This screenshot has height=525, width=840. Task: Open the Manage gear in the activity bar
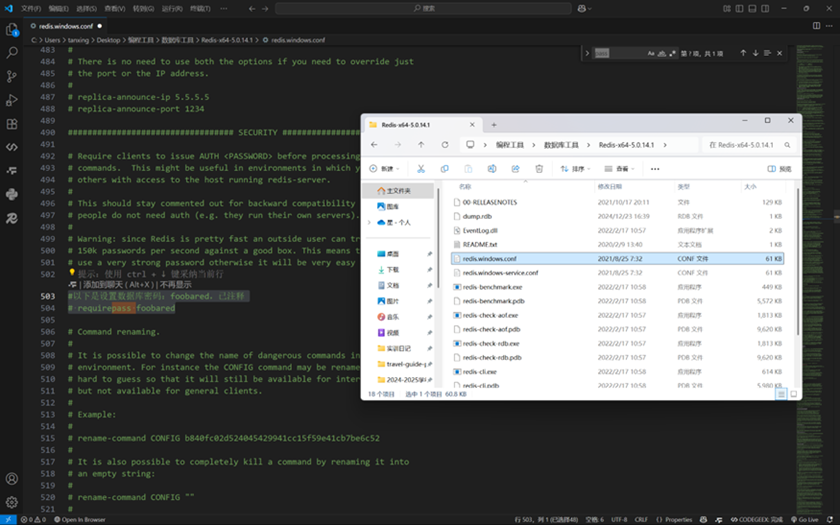pos(12,502)
